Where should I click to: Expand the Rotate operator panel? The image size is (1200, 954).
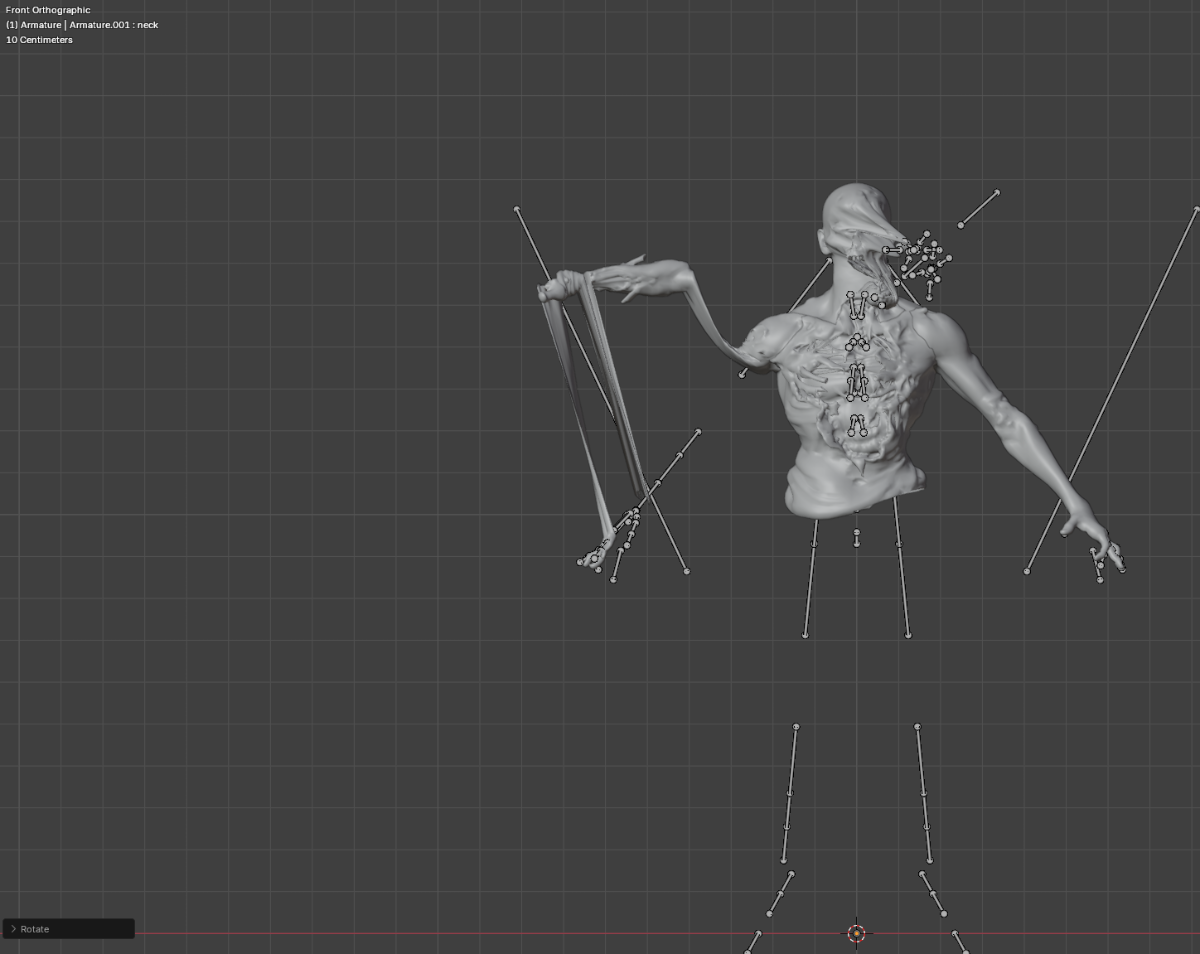point(13,929)
